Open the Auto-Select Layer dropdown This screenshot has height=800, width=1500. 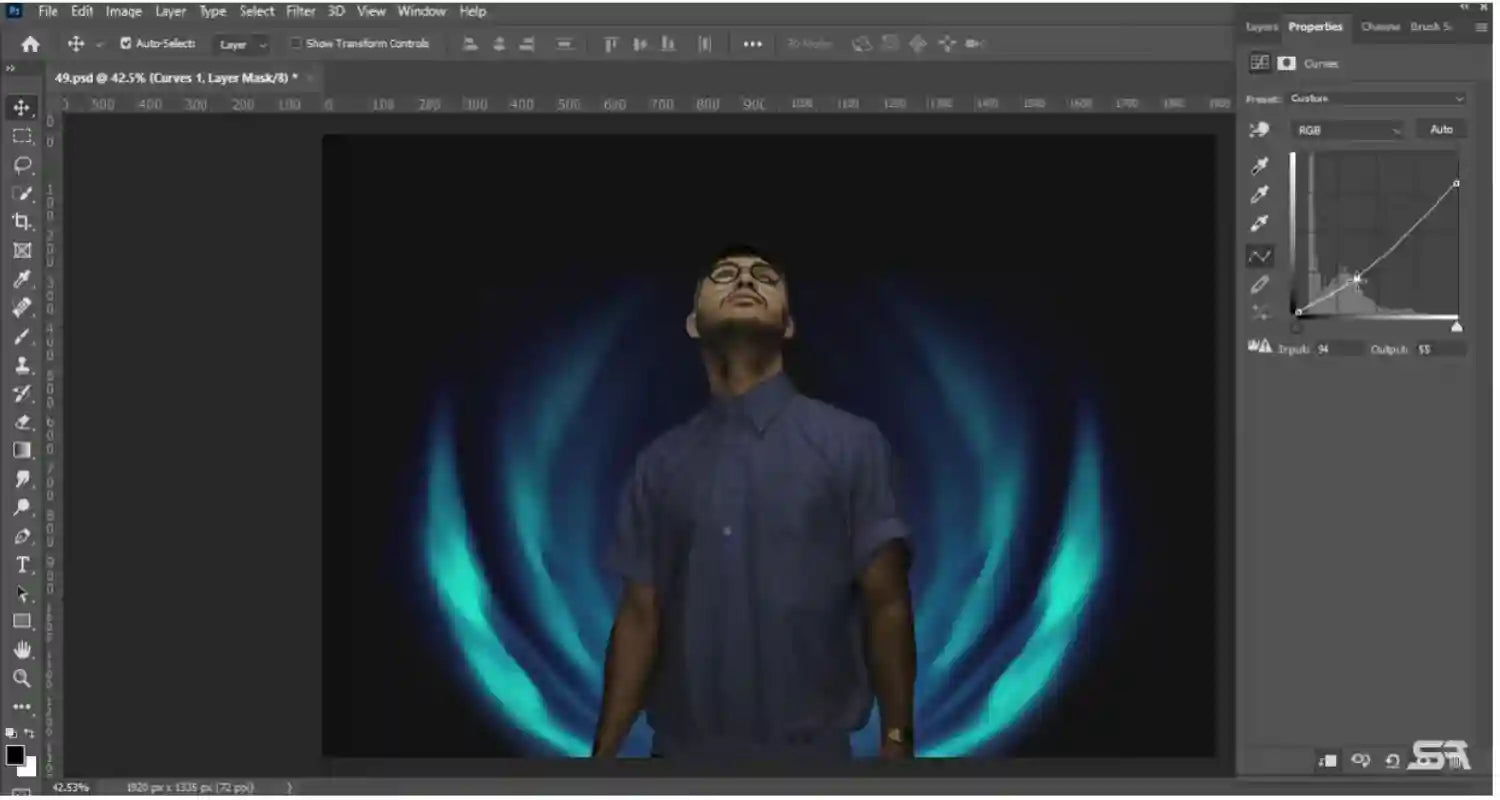pos(244,45)
